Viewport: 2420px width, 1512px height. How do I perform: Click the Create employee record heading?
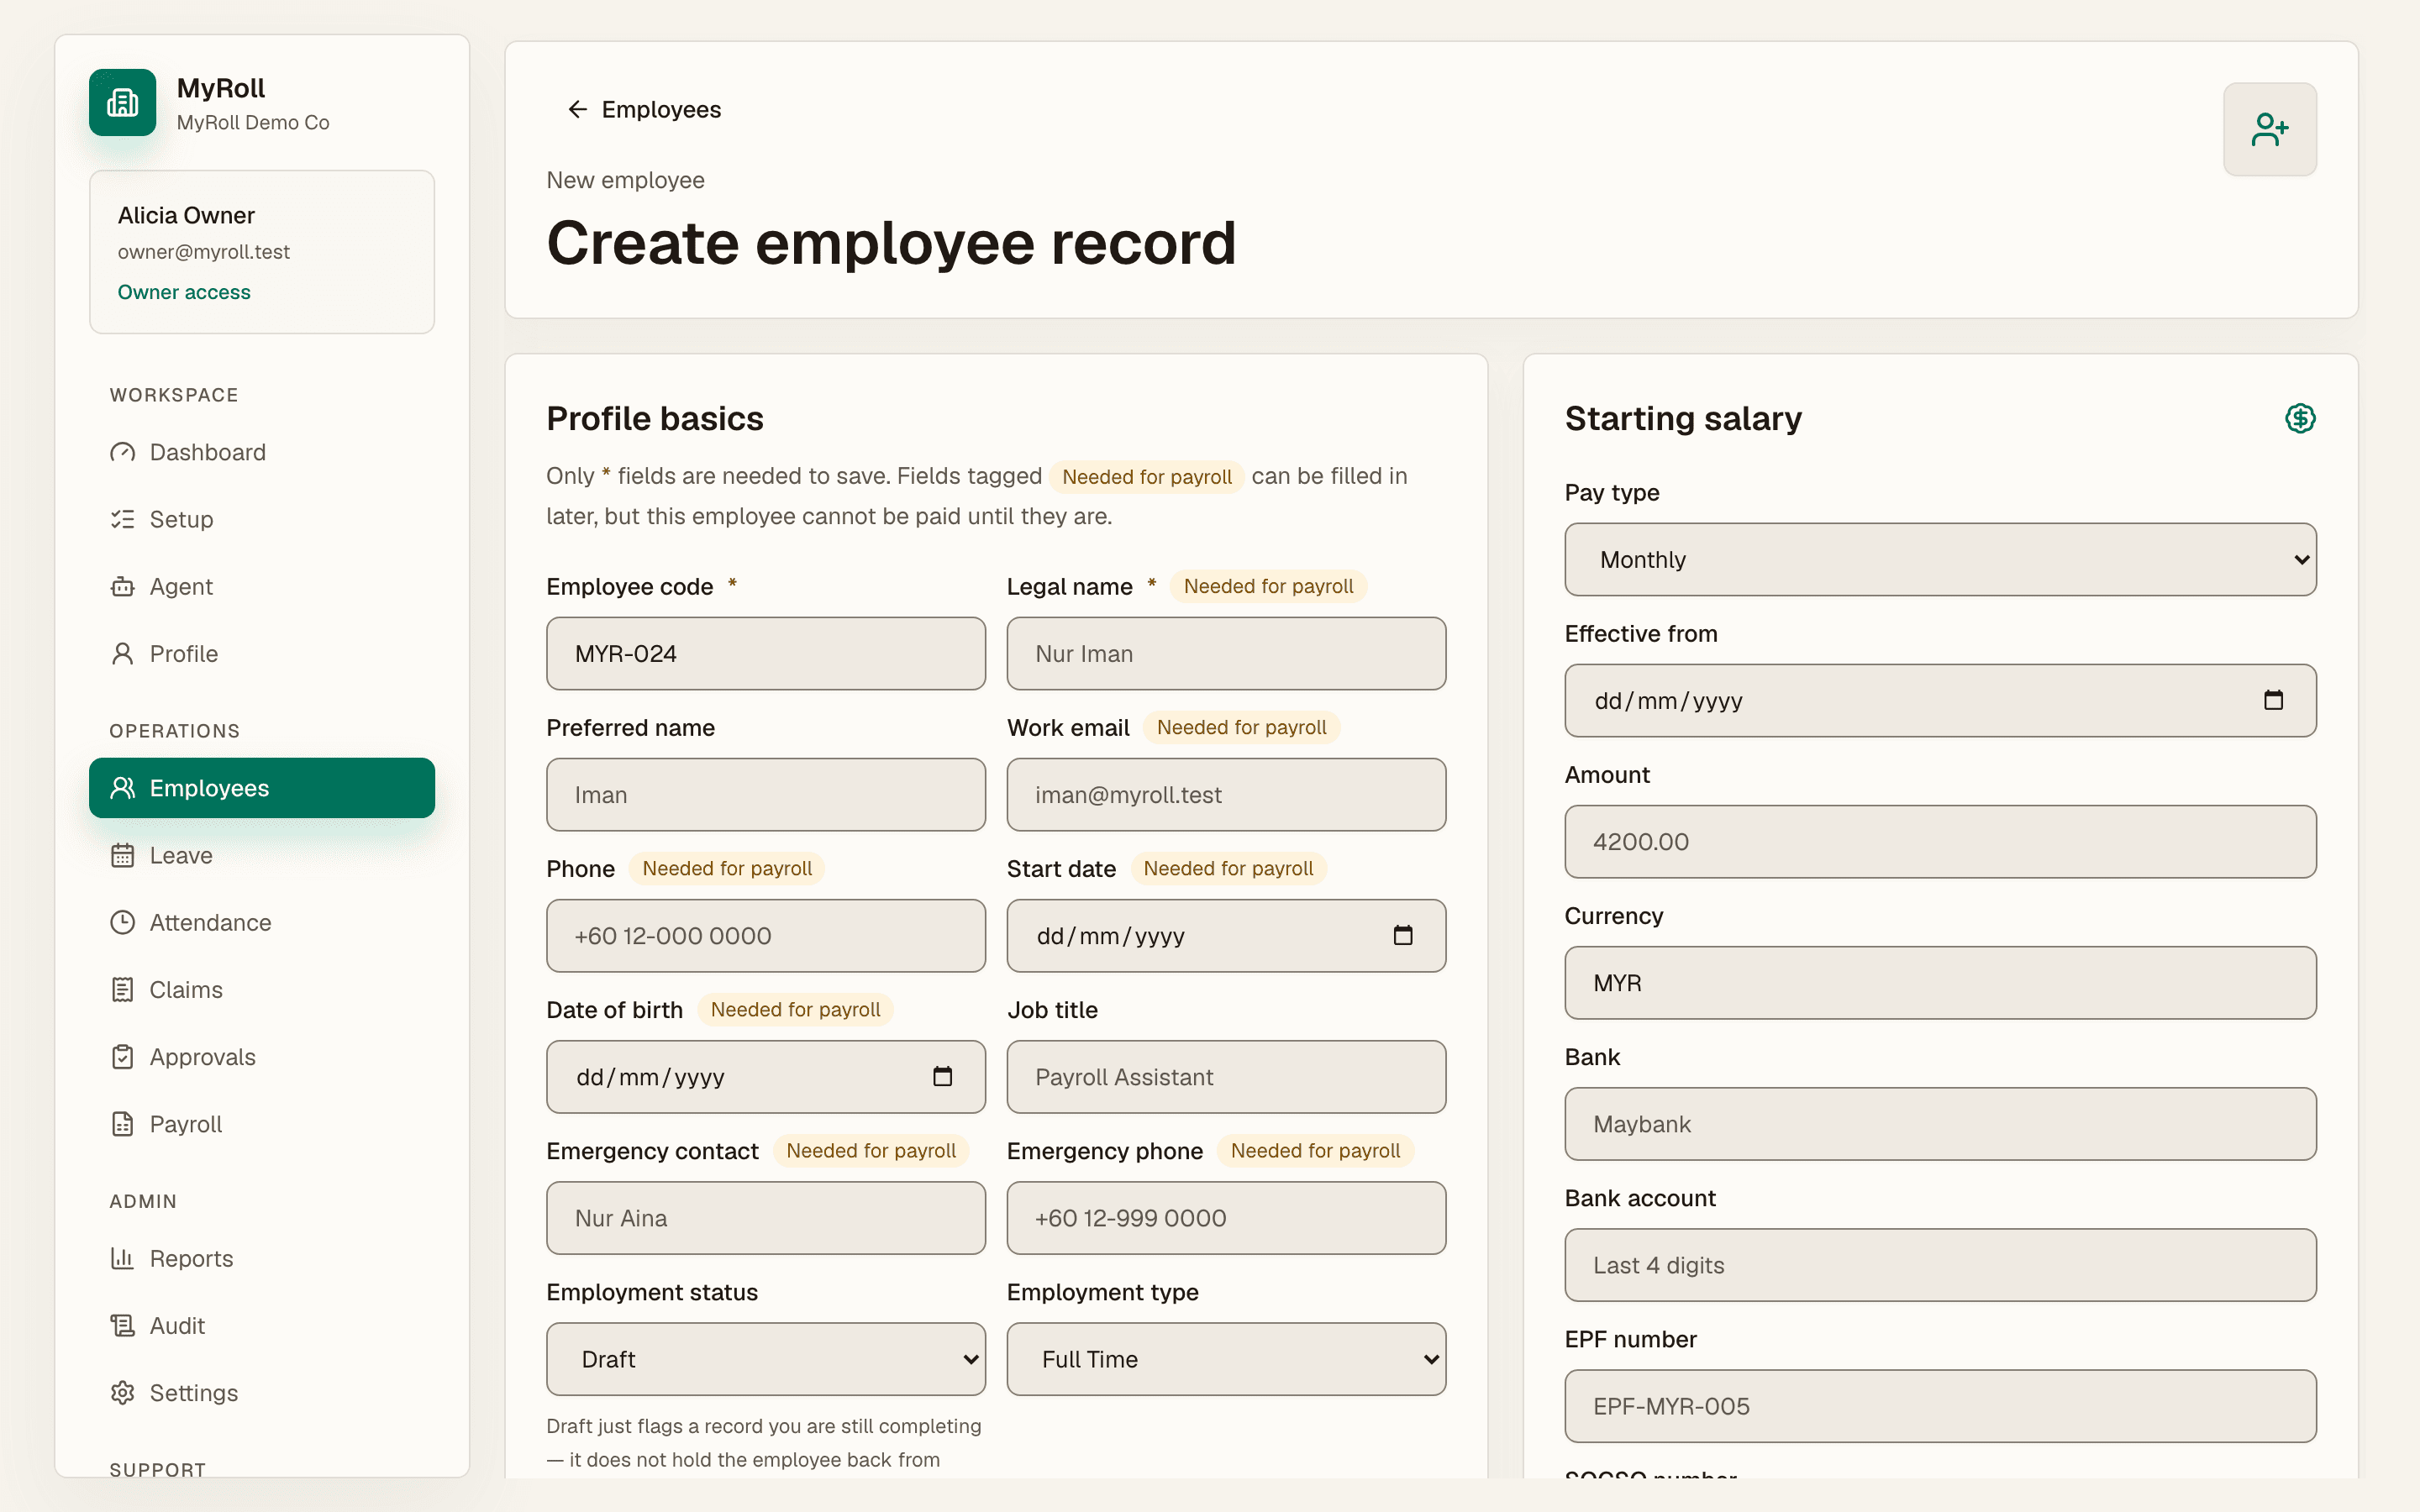pos(891,243)
